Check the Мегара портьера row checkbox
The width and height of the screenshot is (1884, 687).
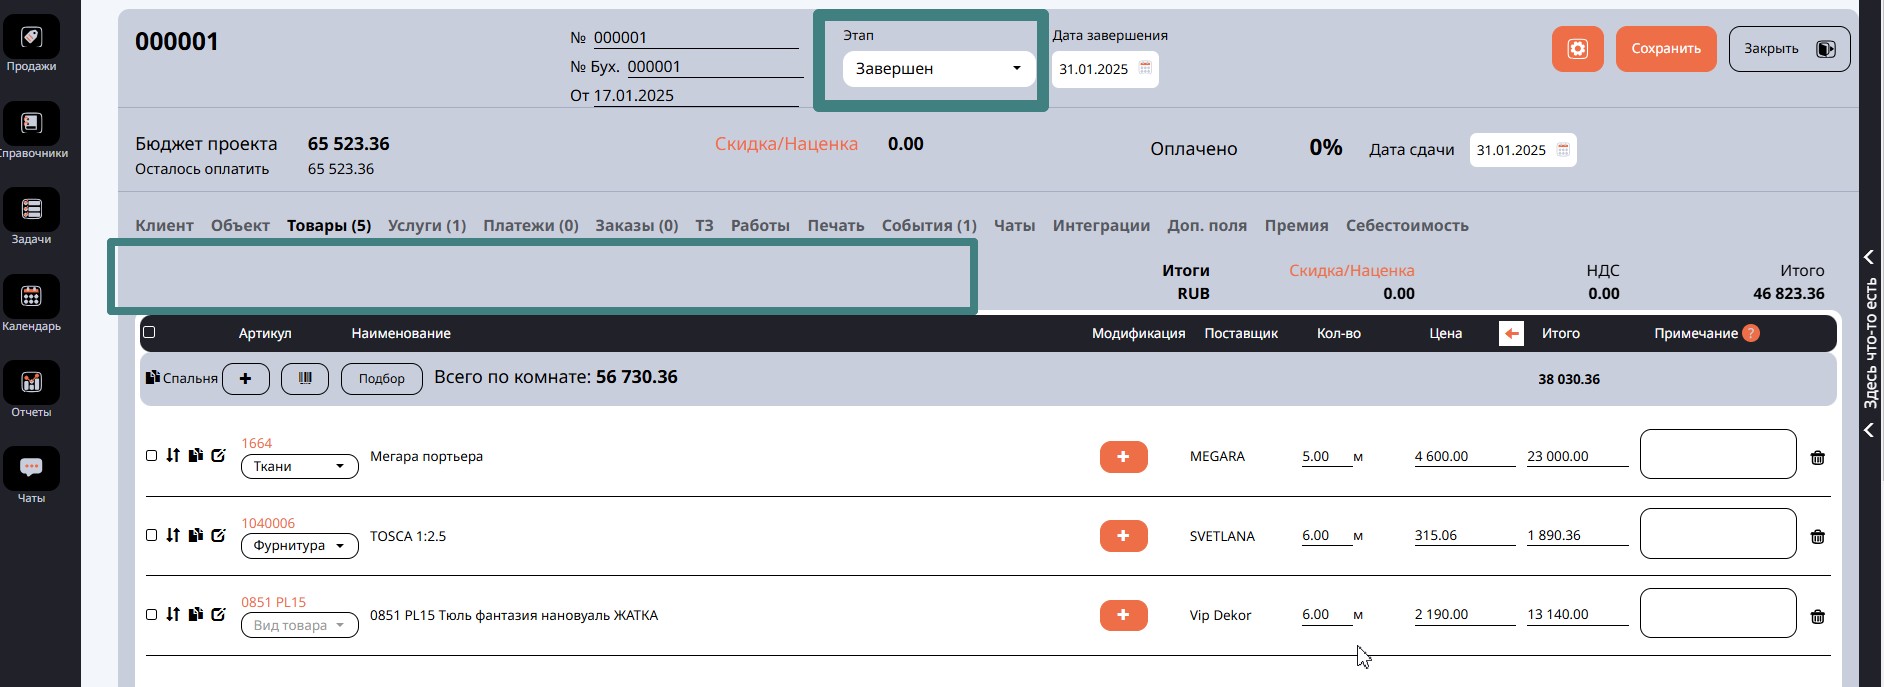coord(152,456)
